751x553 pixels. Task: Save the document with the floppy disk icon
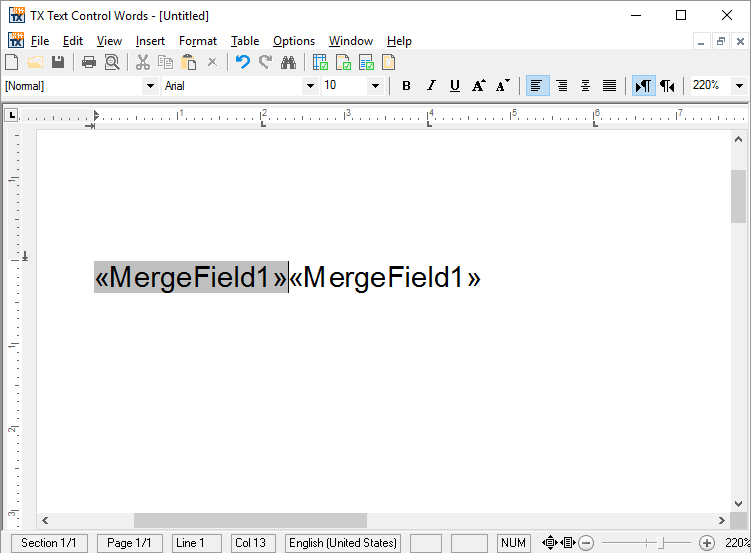click(x=58, y=62)
